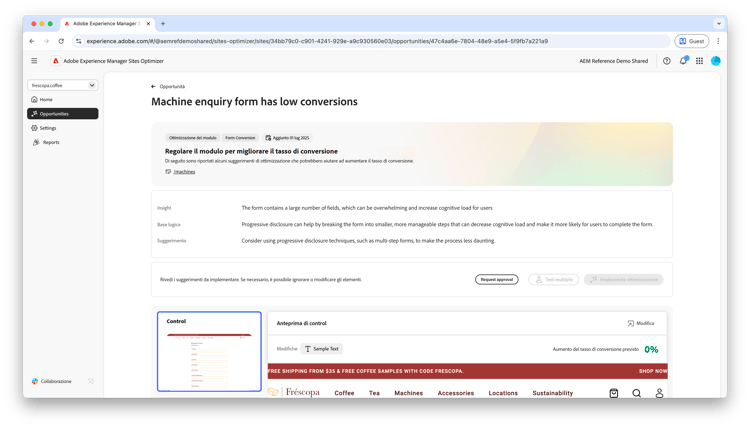The image size is (750, 428).
Task: Click Modifica in preview header
Action: click(641, 323)
